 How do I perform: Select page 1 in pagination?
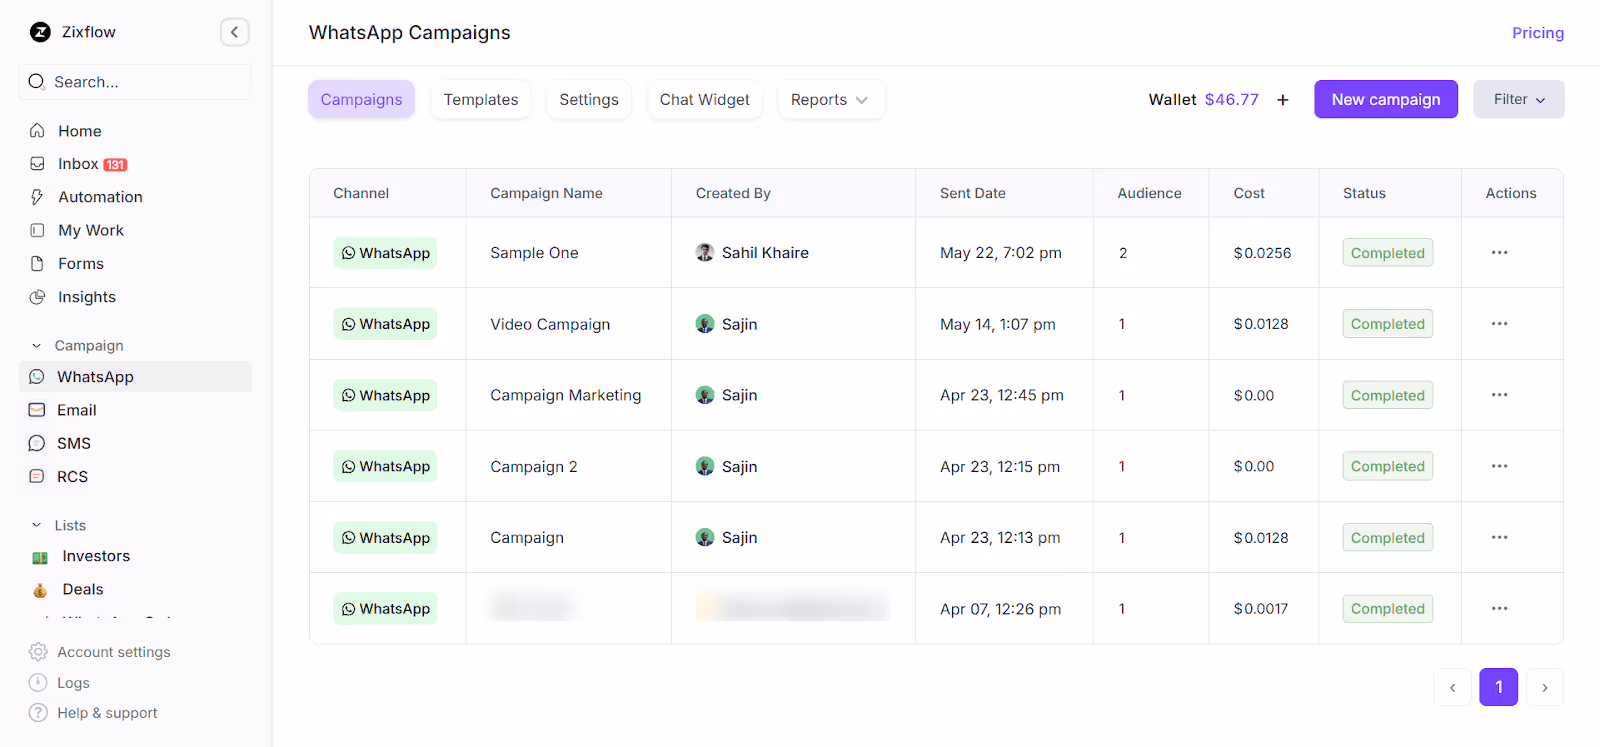pos(1499,687)
